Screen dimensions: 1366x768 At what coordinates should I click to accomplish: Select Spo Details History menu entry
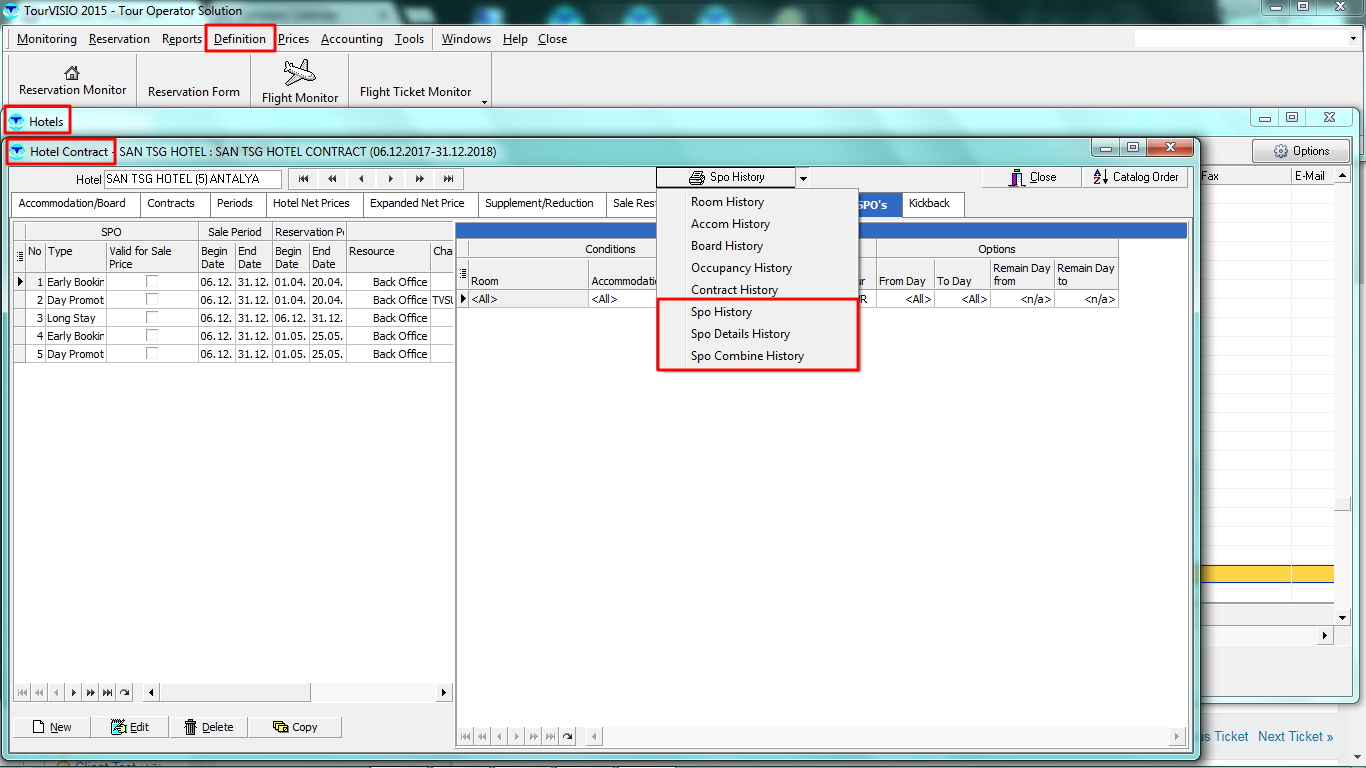(x=740, y=334)
